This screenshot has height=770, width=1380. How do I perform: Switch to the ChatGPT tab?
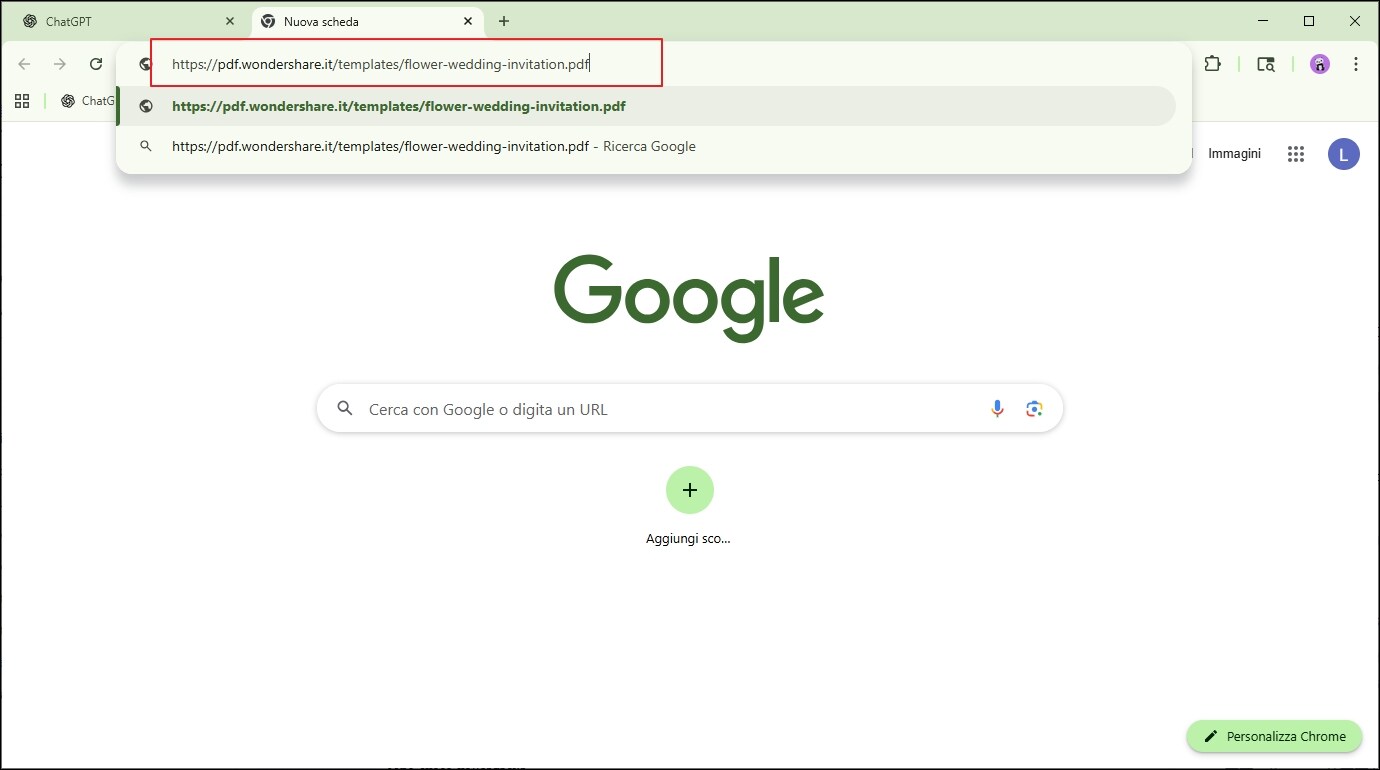(x=120, y=21)
